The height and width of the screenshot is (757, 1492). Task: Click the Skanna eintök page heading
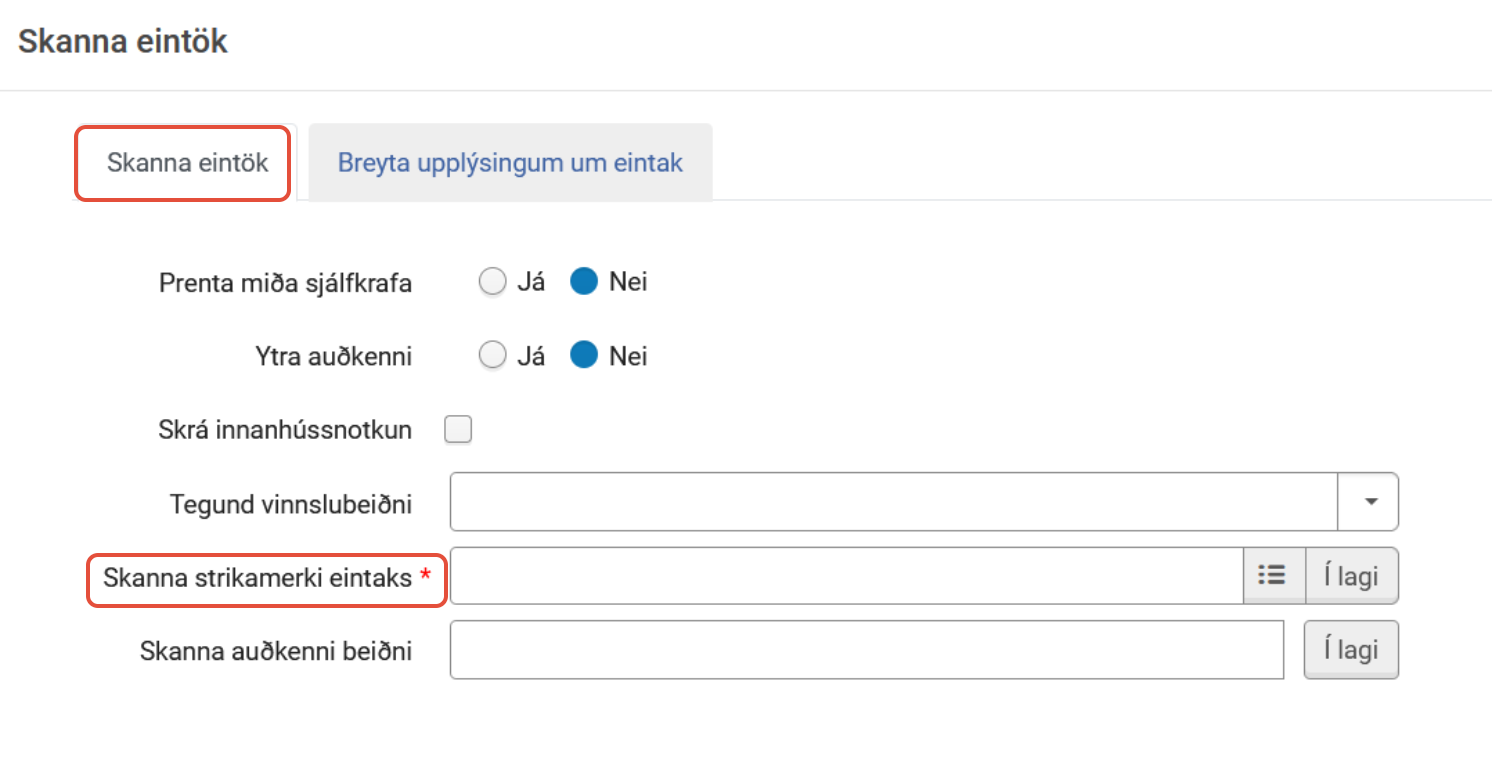(123, 42)
